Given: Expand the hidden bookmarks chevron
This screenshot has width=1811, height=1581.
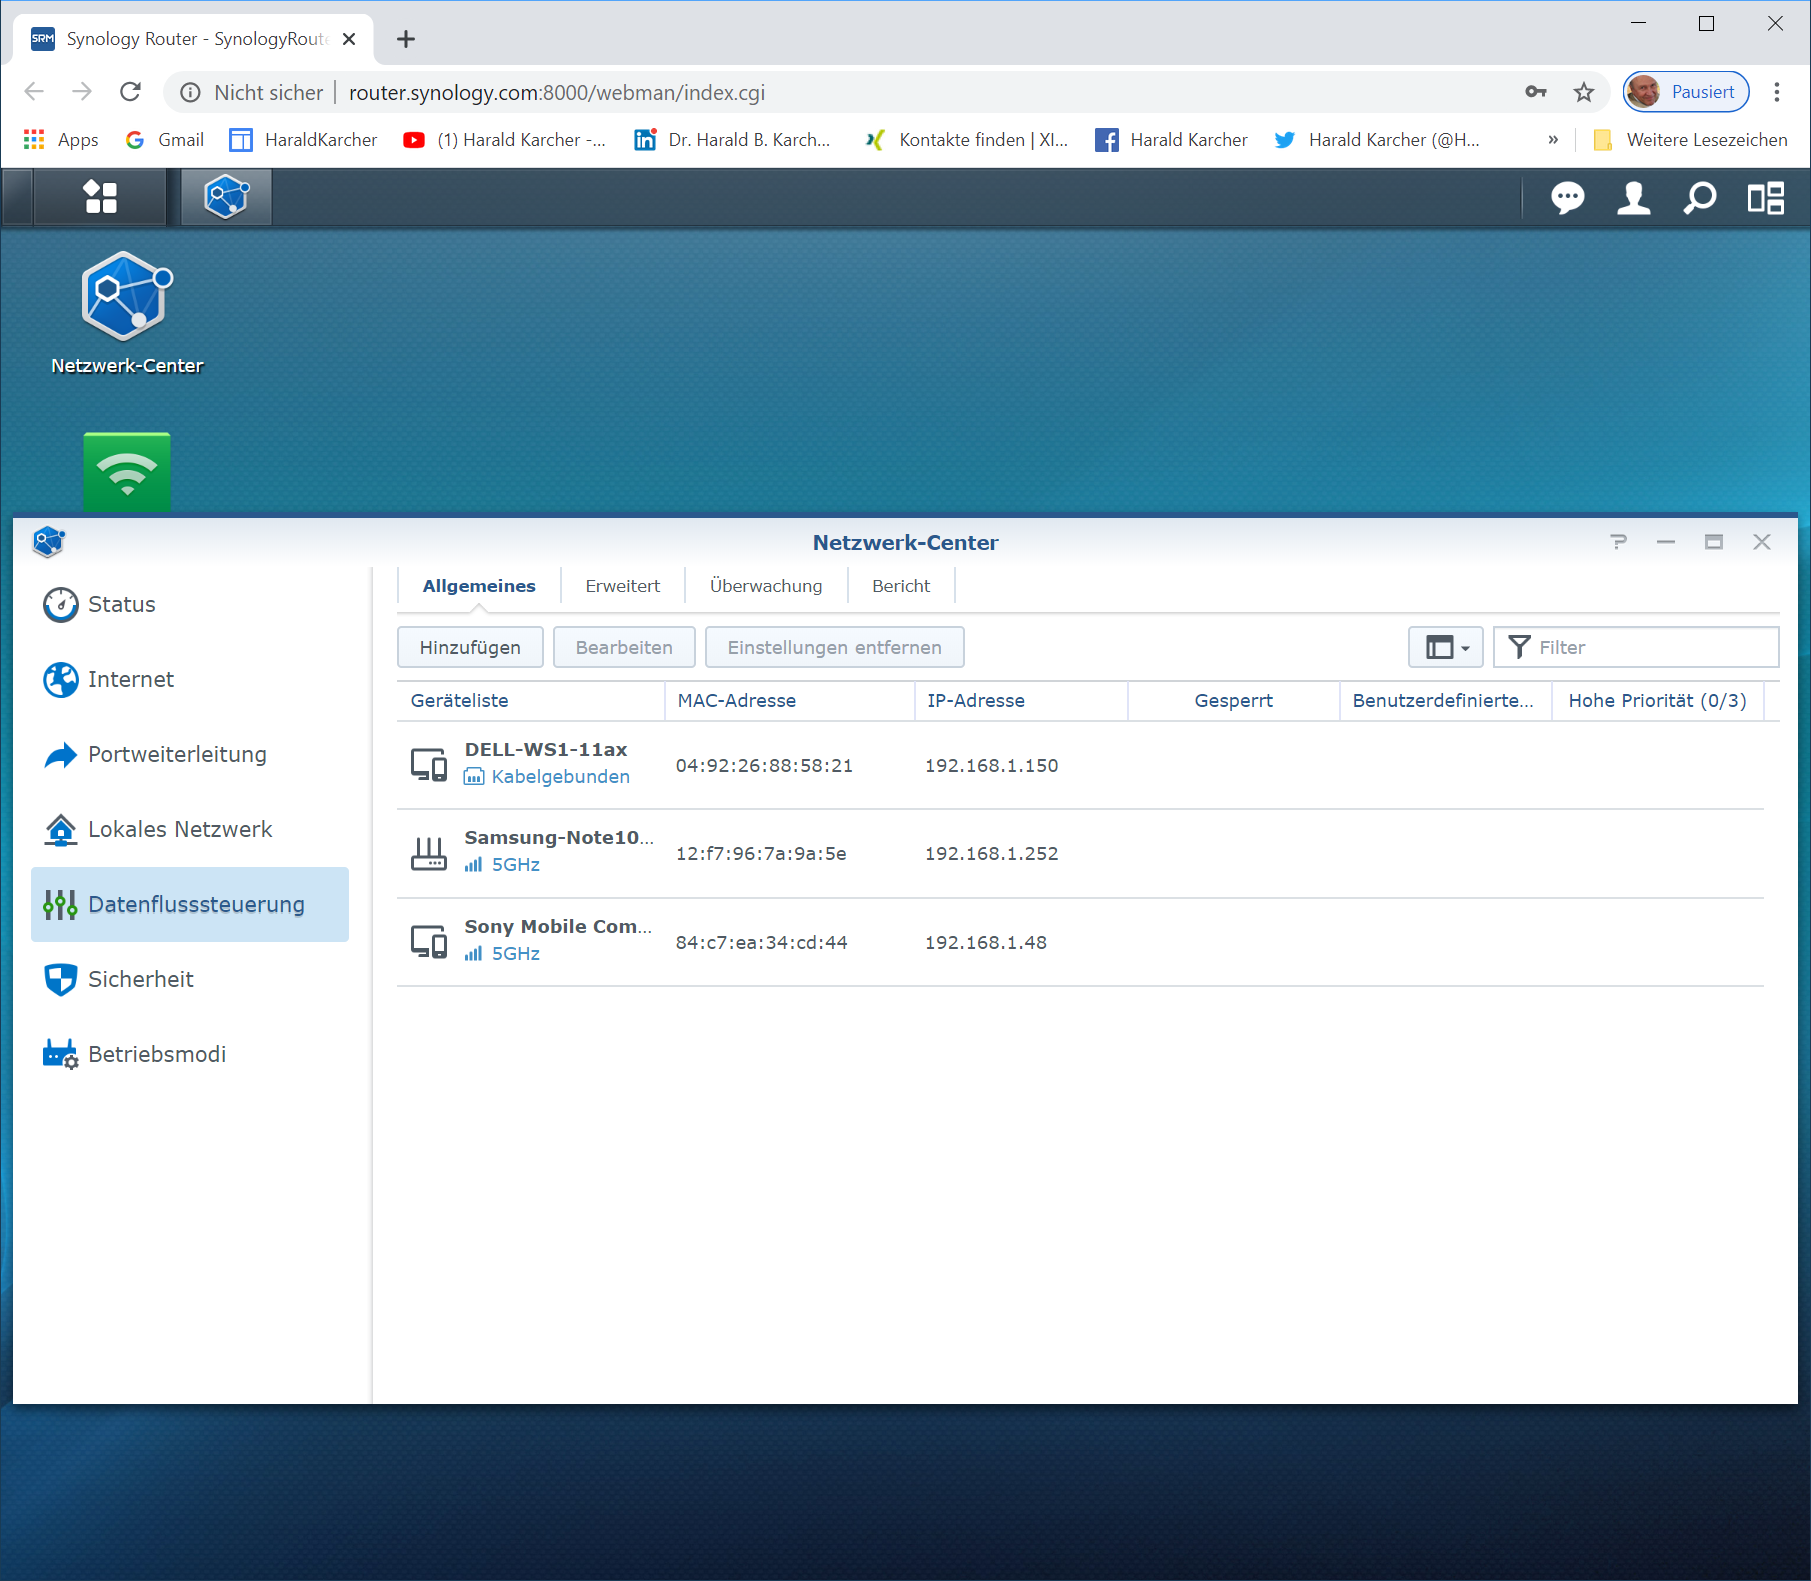Looking at the screenshot, I should tap(1553, 140).
